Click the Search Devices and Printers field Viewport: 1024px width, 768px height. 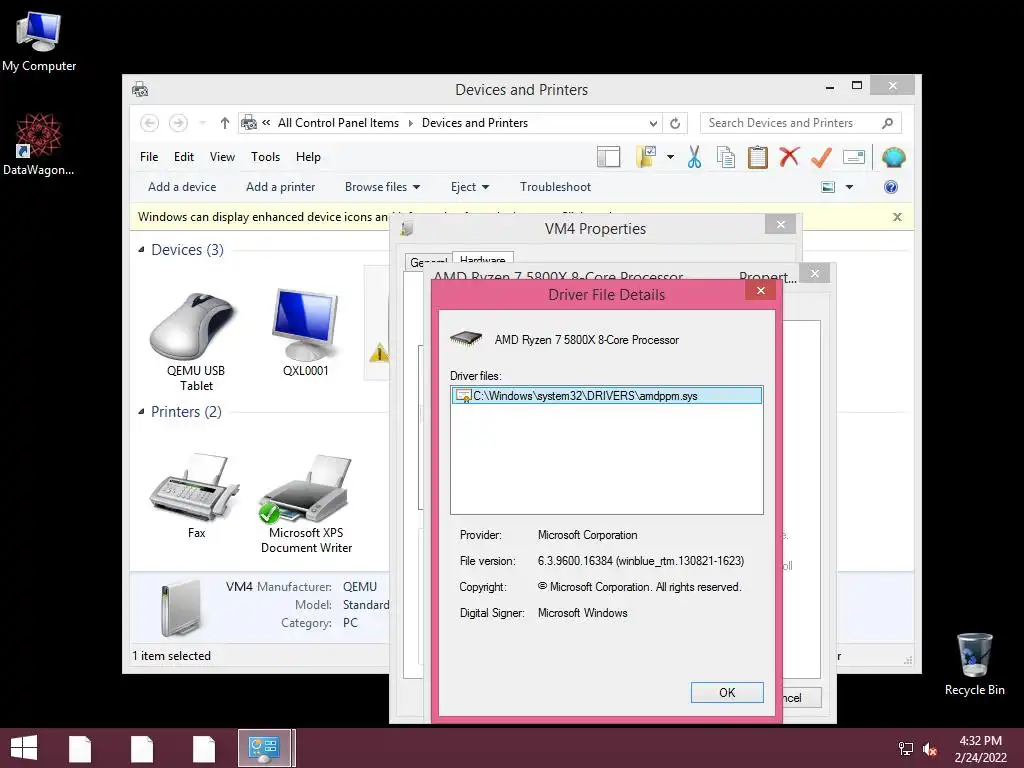801,123
